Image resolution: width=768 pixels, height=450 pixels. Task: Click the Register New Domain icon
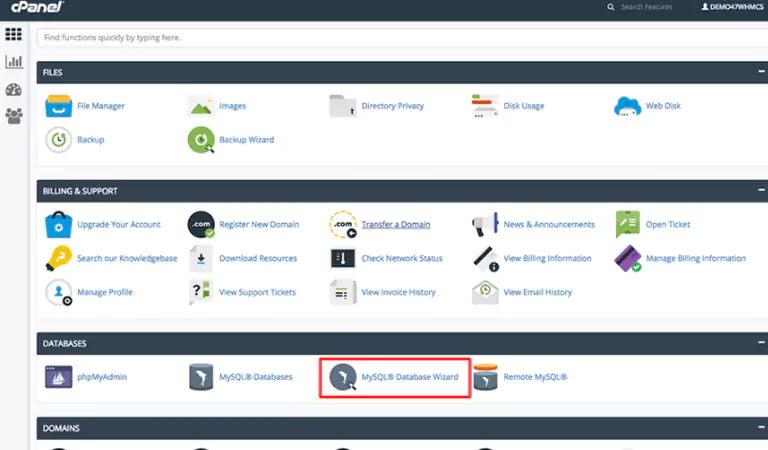click(201, 224)
